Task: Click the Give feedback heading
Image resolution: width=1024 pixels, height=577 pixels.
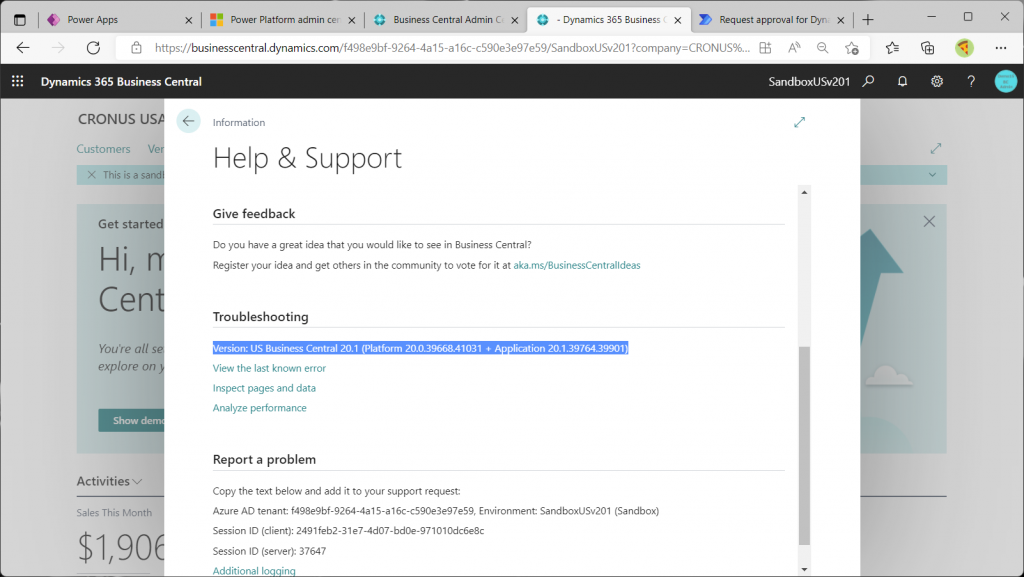Action: tap(254, 213)
